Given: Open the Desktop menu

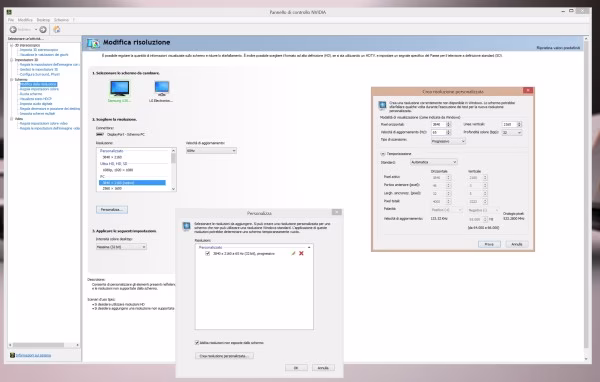Looking at the screenshot, I should click(x=43, y=20).
